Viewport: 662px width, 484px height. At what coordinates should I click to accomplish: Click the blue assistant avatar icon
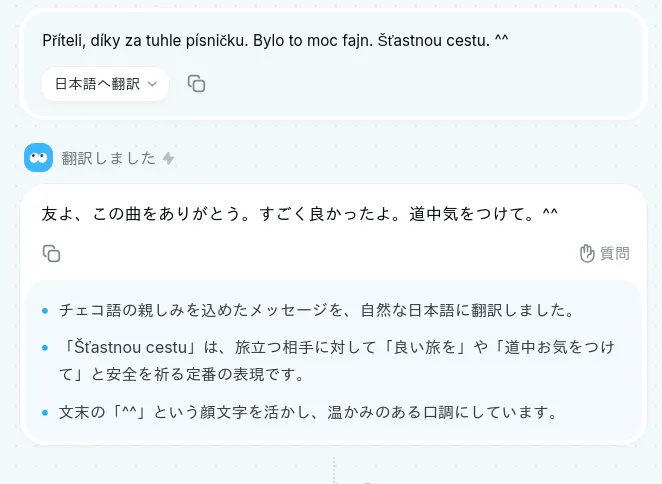(x=38, y=157)
